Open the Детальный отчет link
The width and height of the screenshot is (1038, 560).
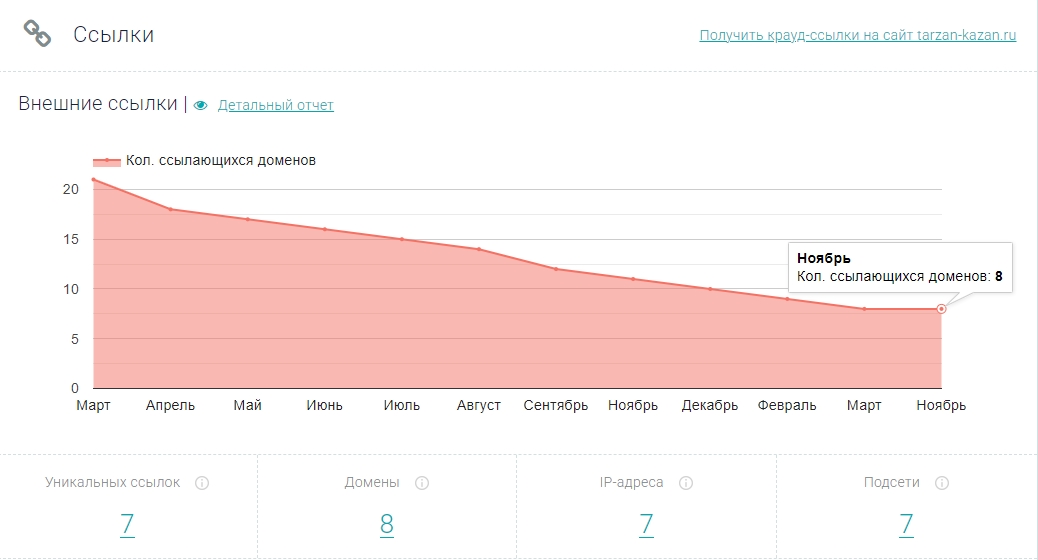[275, 105]
